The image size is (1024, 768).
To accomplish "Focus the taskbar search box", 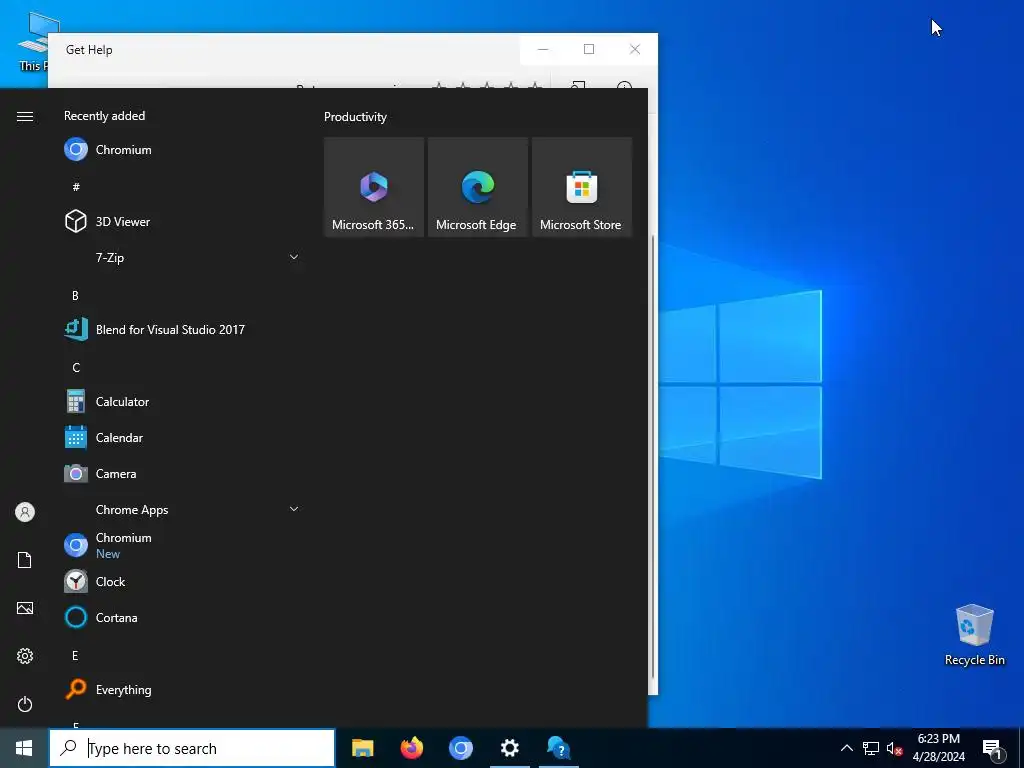I will tap(192, 748).
